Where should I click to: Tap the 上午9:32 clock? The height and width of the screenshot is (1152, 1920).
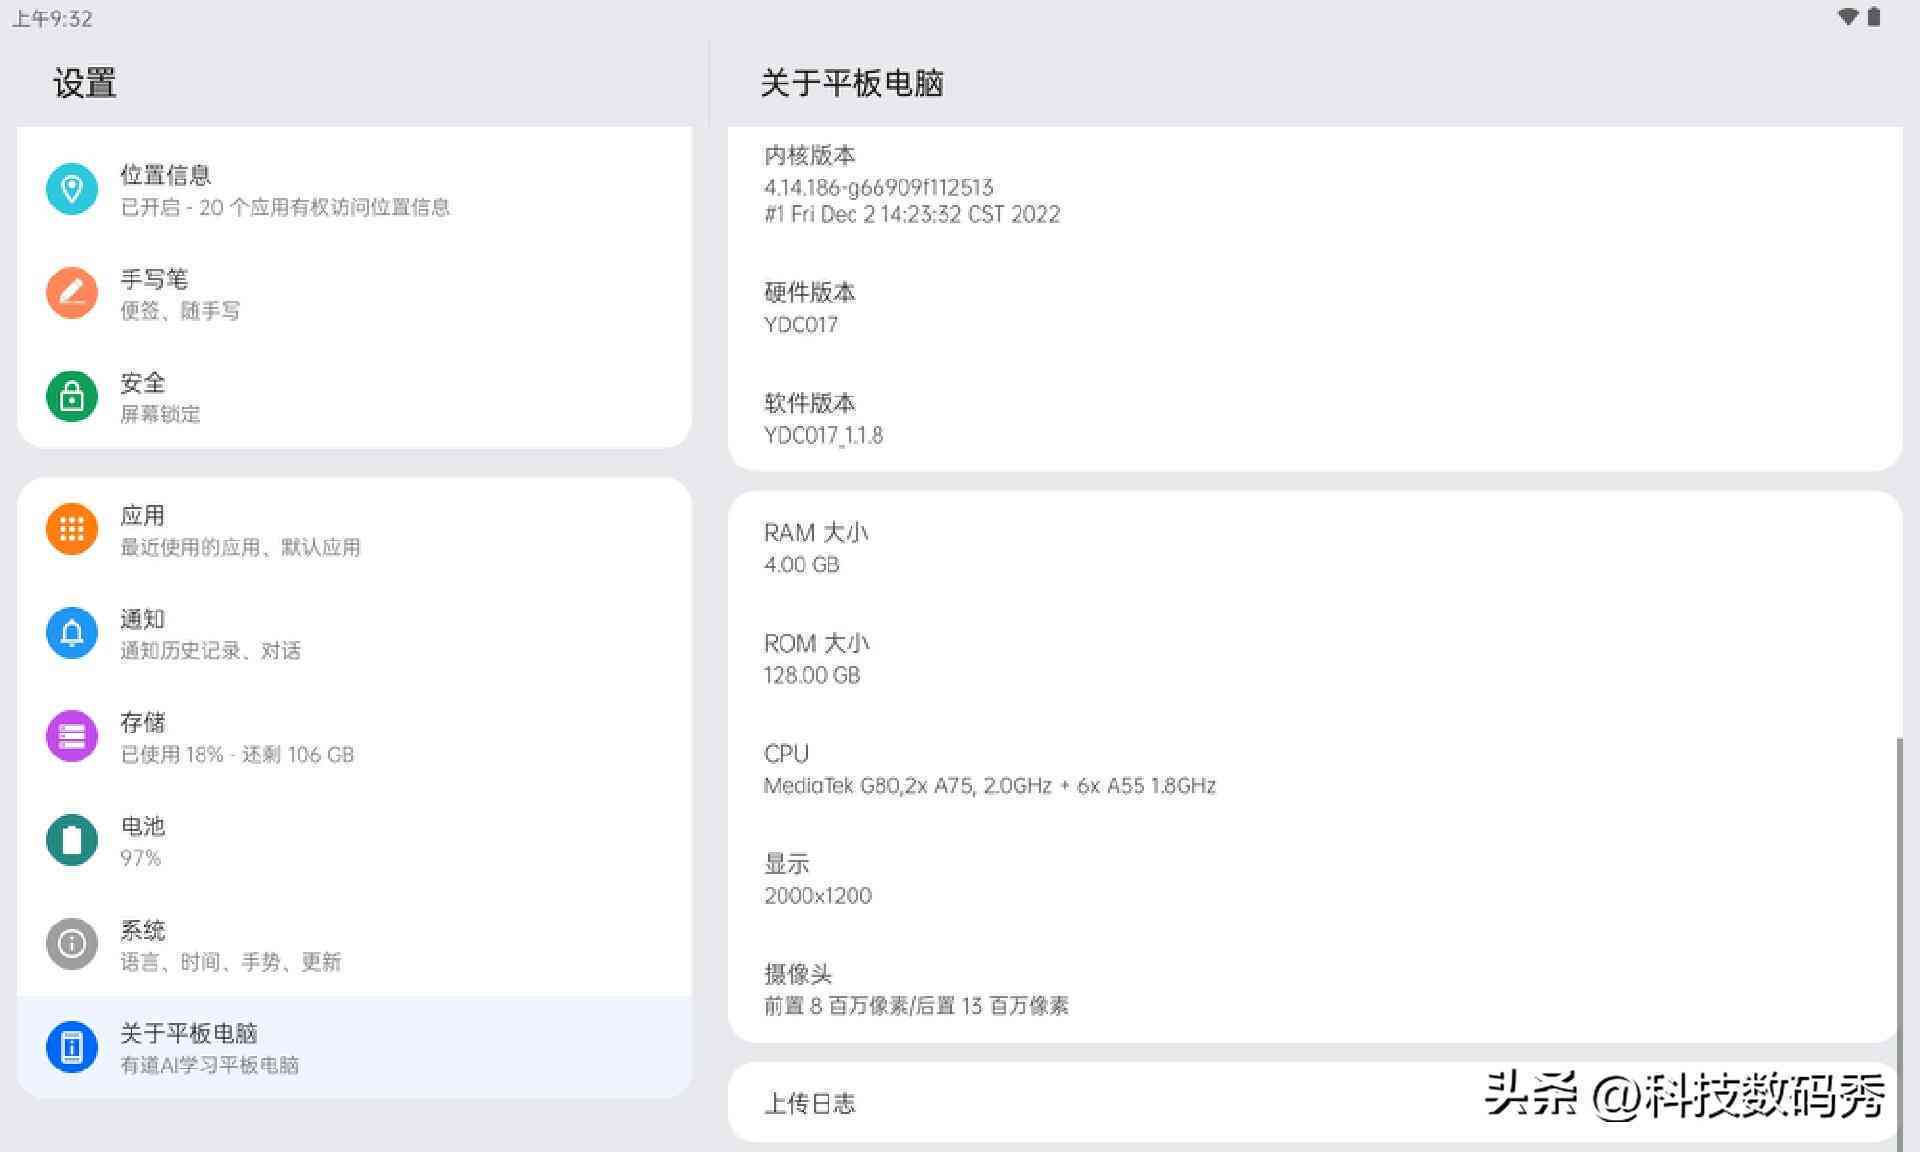click(52, 18)
